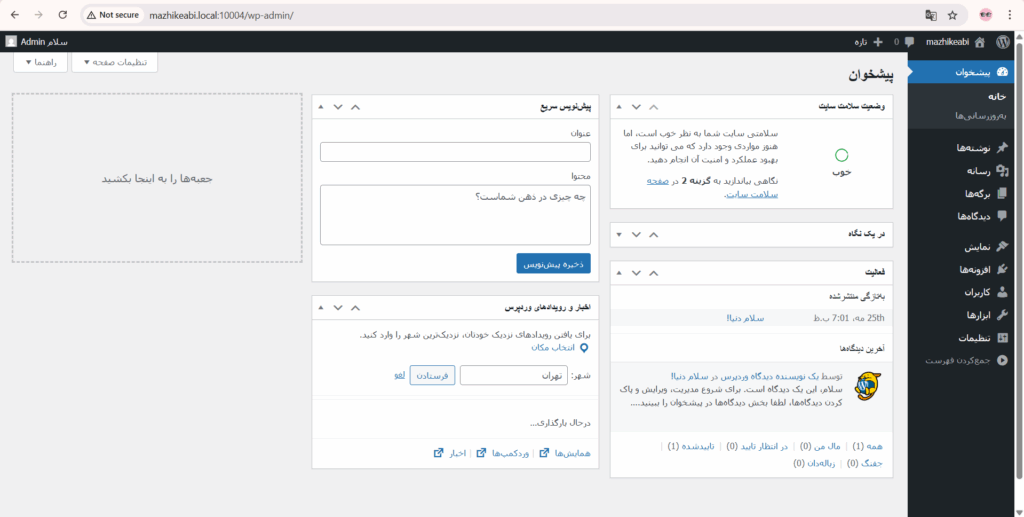The height and width of the screenshot is (517, 1024).
Task: Click the home icon beside mazhikeabi
Action: click(979, 42)
